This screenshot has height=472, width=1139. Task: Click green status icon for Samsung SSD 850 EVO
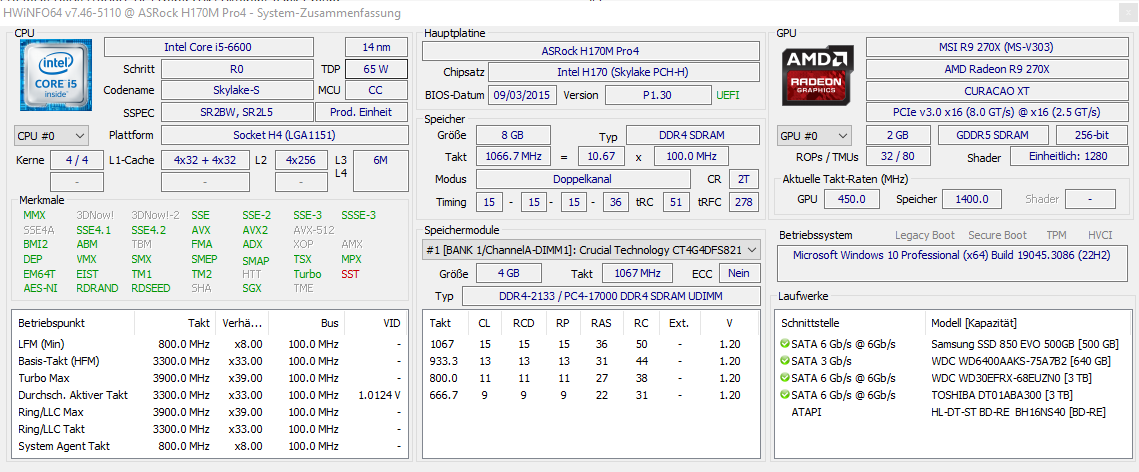[x=784, y=343]
